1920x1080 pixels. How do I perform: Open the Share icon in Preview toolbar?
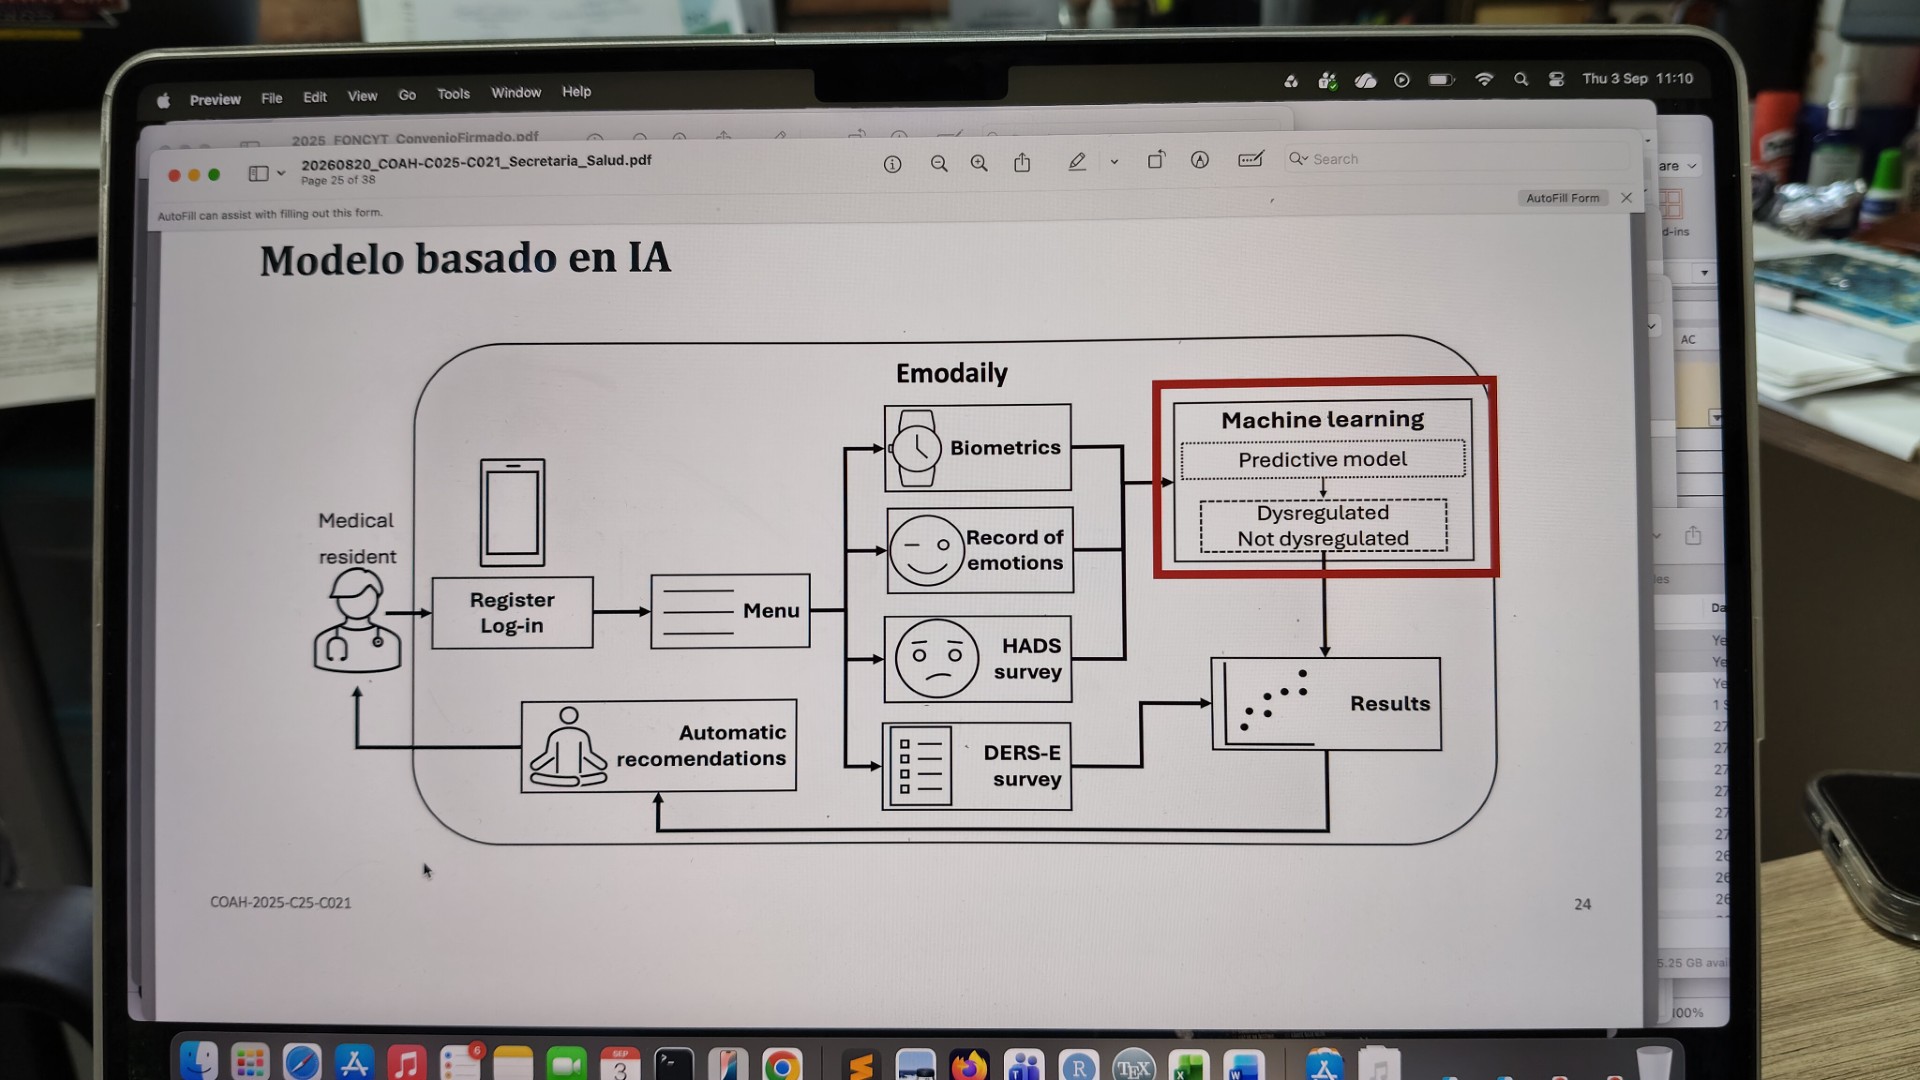pos(1022,162)
